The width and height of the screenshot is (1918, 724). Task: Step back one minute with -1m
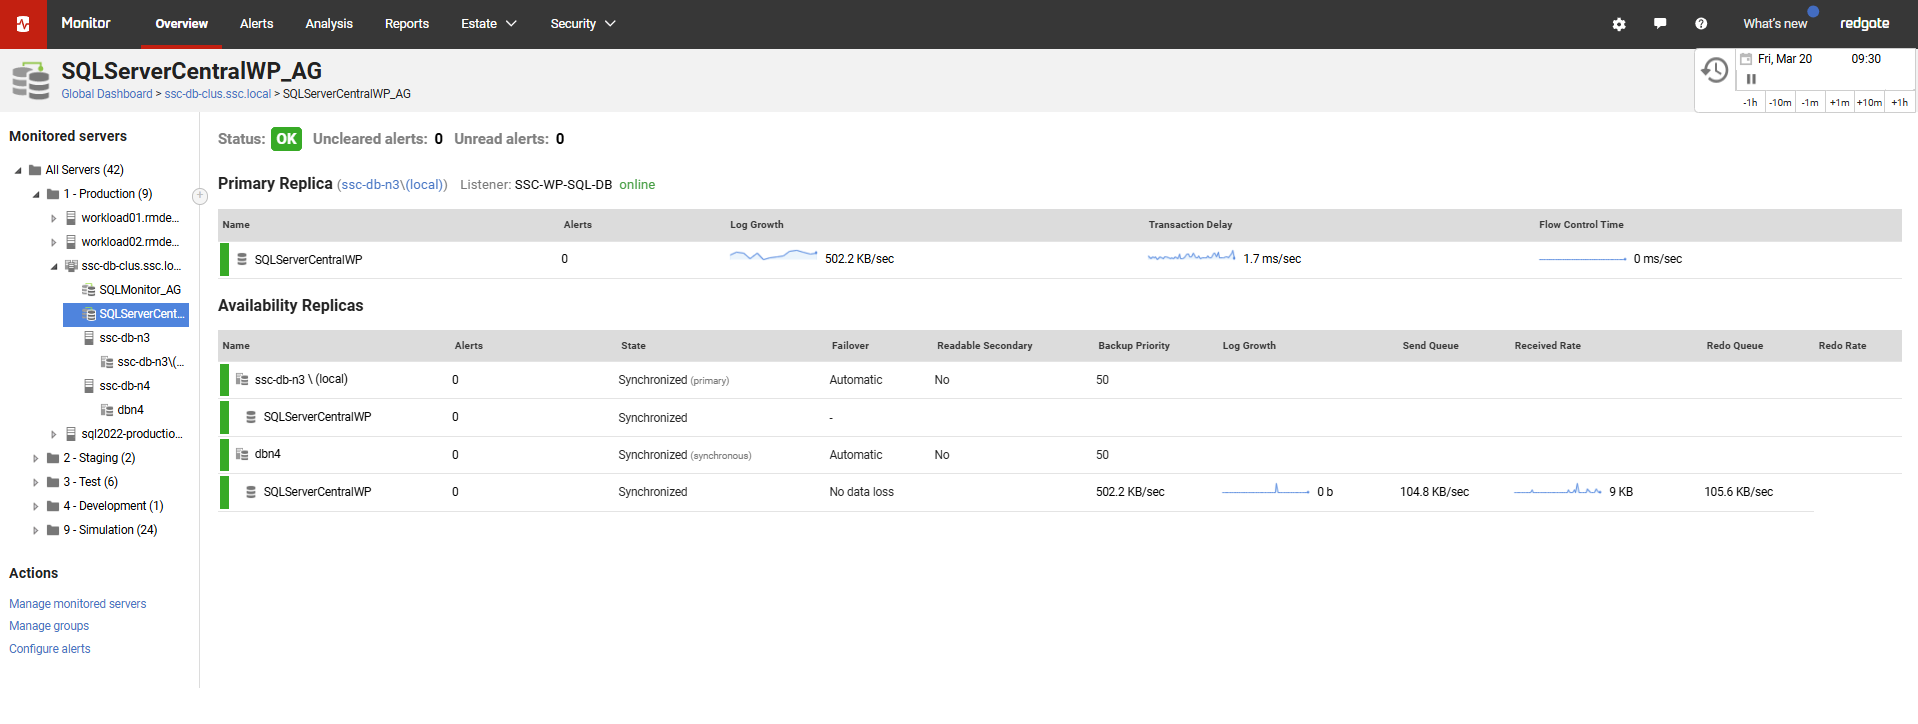point(1810,102)
